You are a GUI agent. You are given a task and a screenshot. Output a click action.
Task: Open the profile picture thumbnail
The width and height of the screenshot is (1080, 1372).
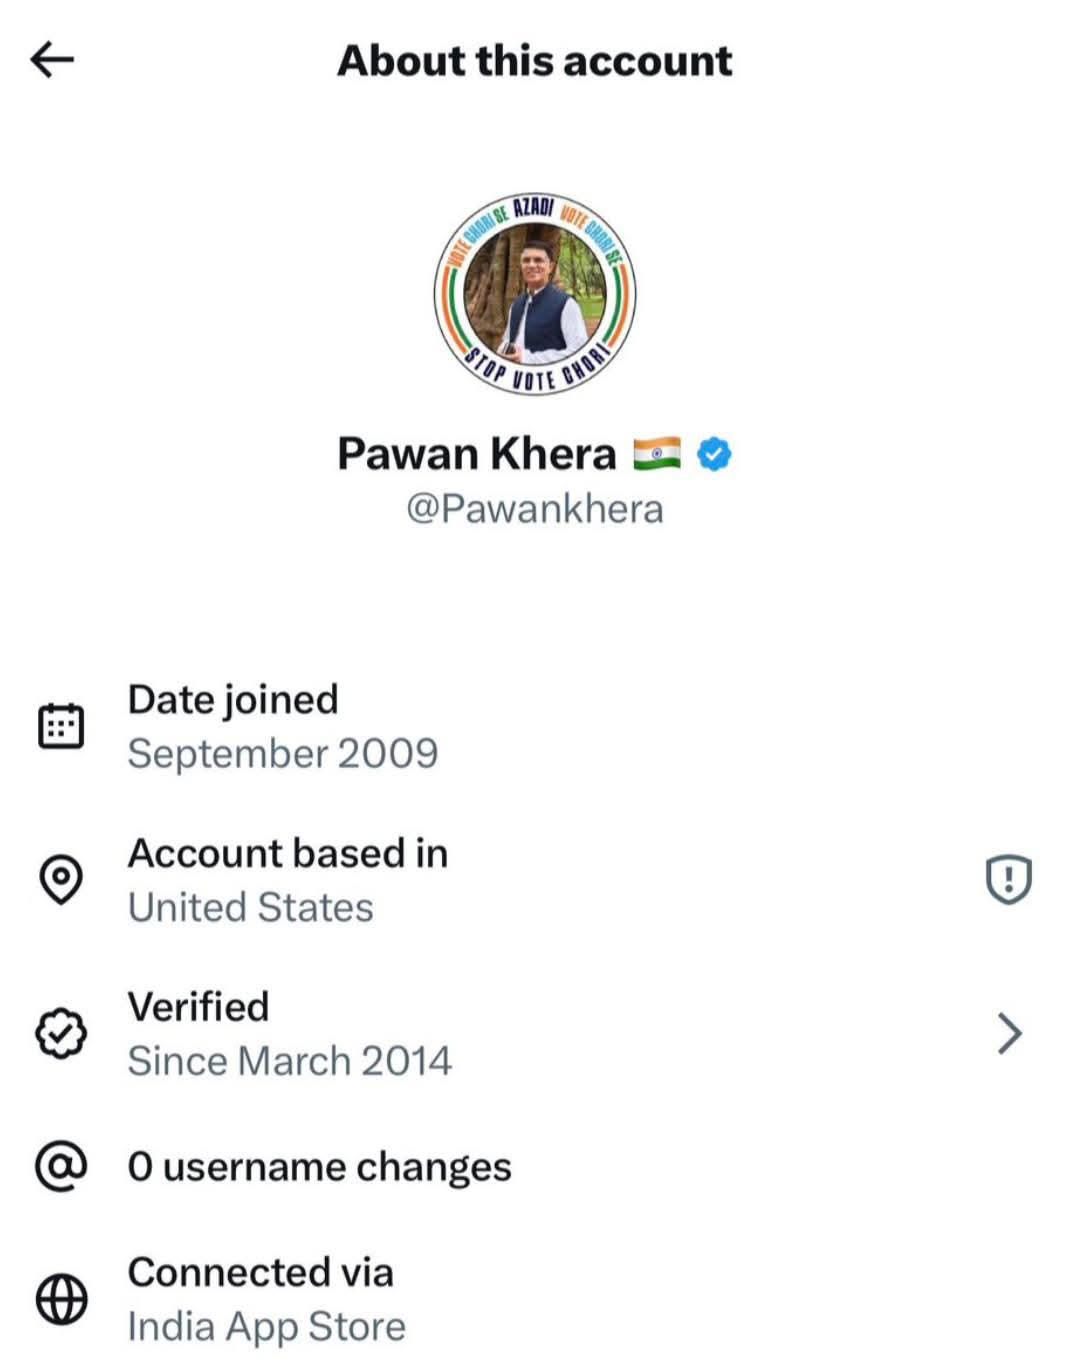coord(535,294)
